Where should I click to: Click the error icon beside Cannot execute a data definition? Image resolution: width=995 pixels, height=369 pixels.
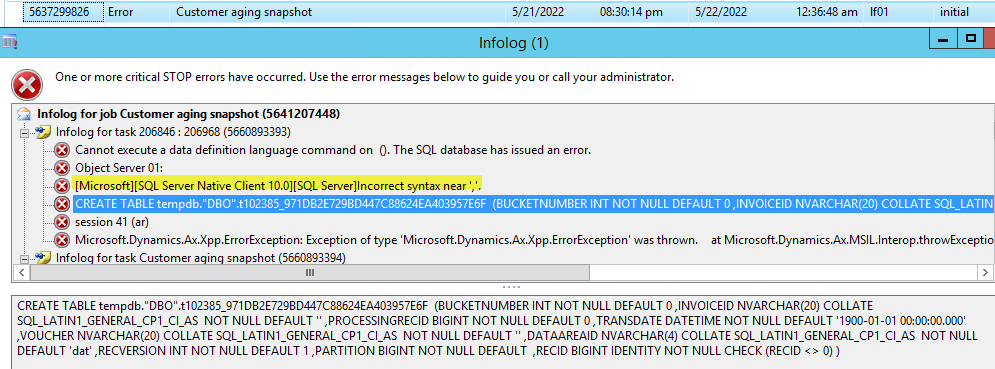[62, 150]
